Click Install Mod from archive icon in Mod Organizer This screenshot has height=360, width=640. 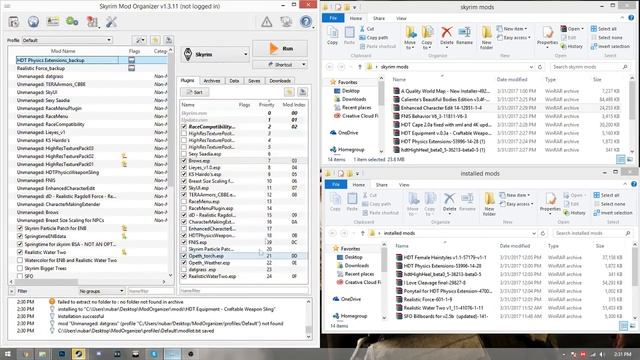click(x=14, y=22)
